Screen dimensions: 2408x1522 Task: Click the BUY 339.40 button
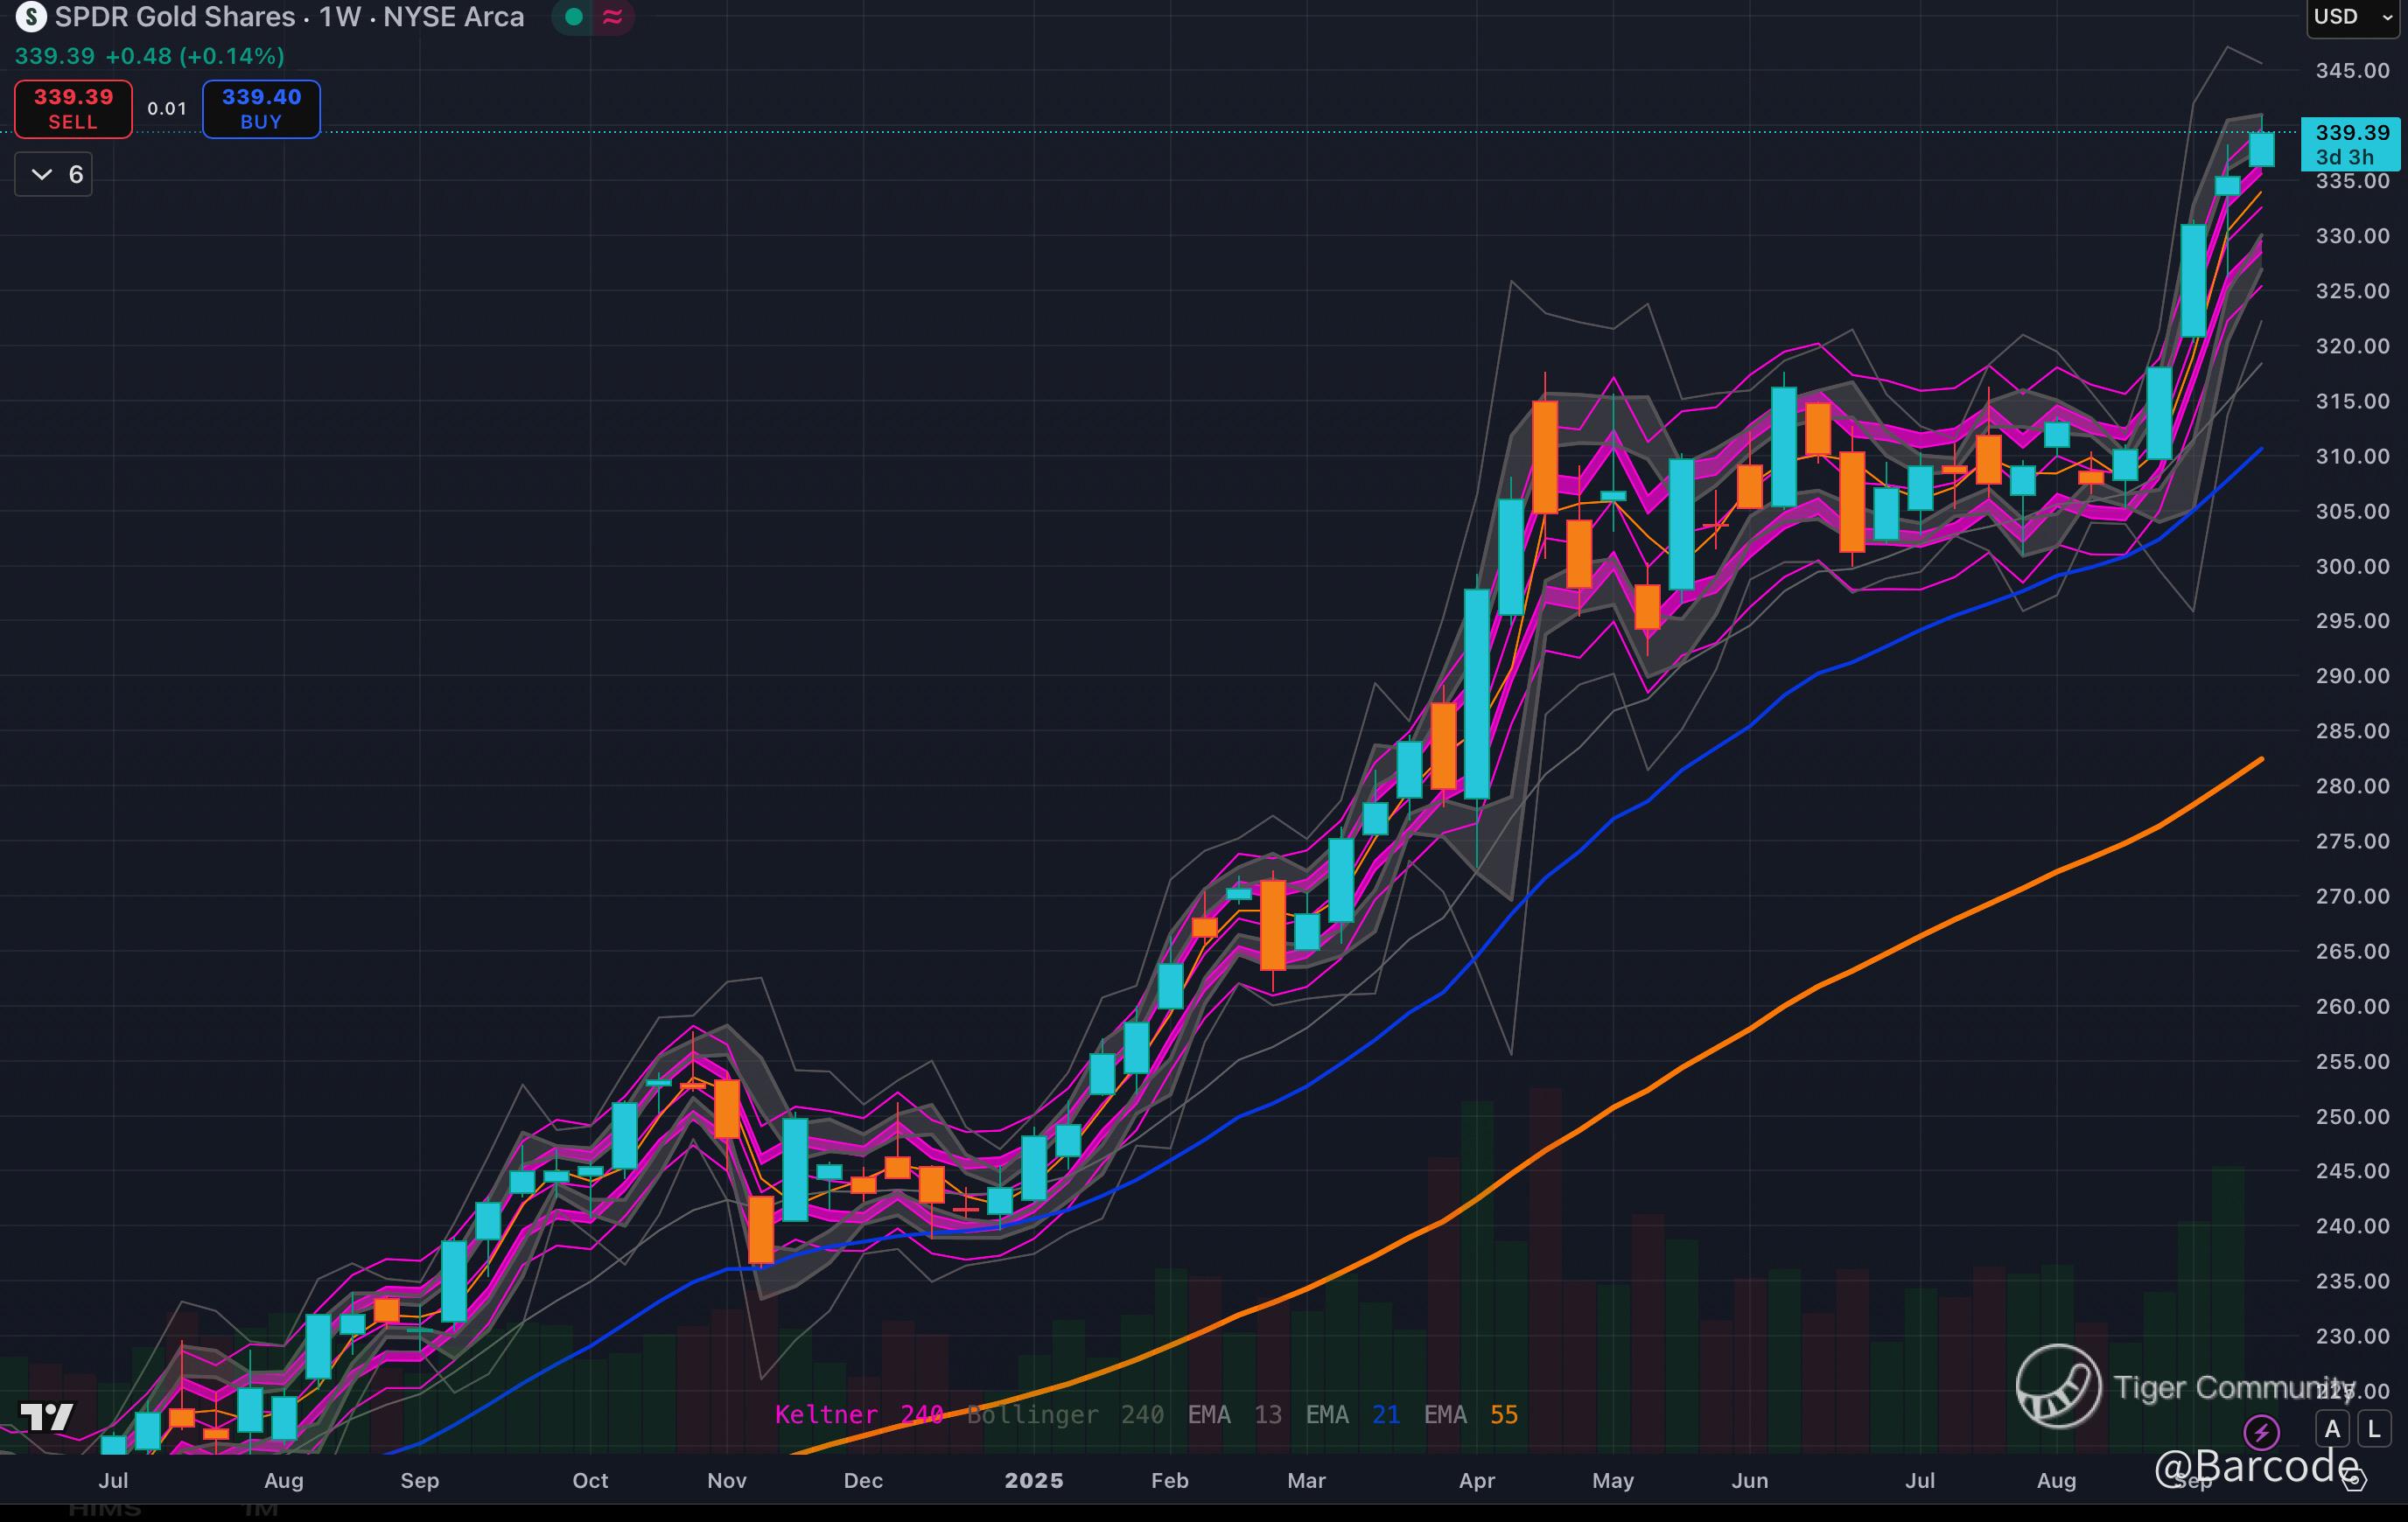click(x=261, y=109)
